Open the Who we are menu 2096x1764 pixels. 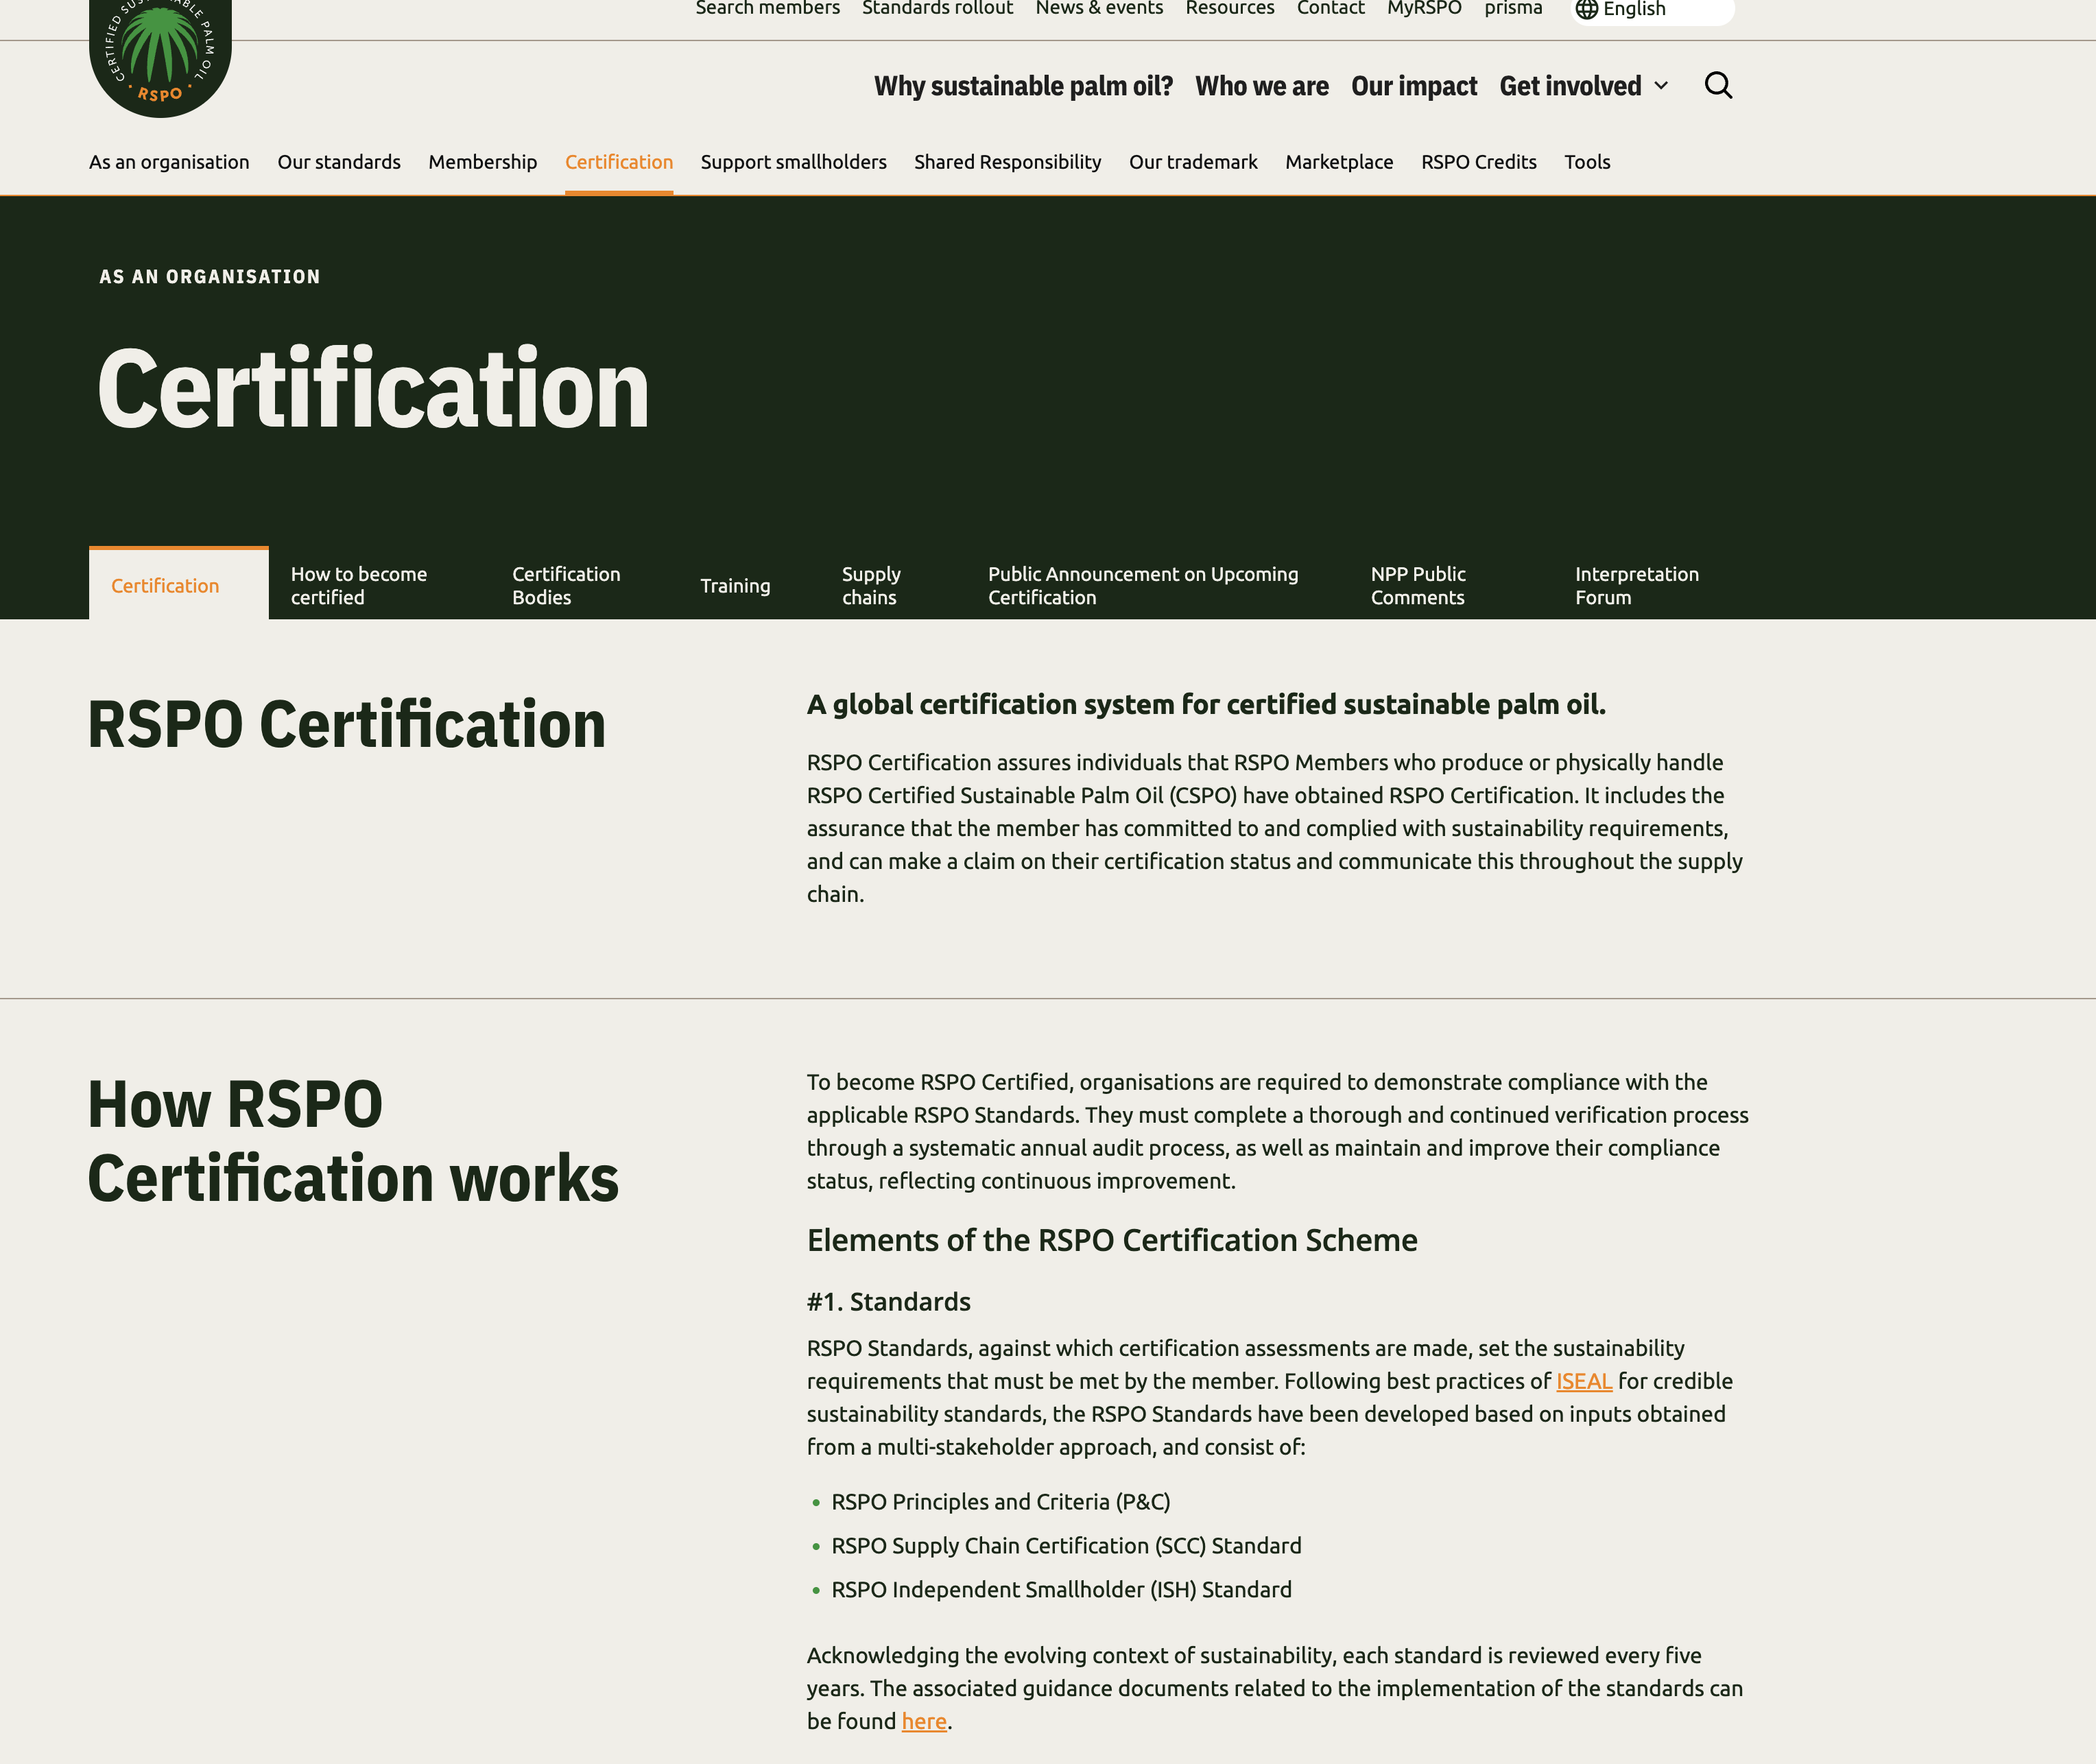point(1262,86)
